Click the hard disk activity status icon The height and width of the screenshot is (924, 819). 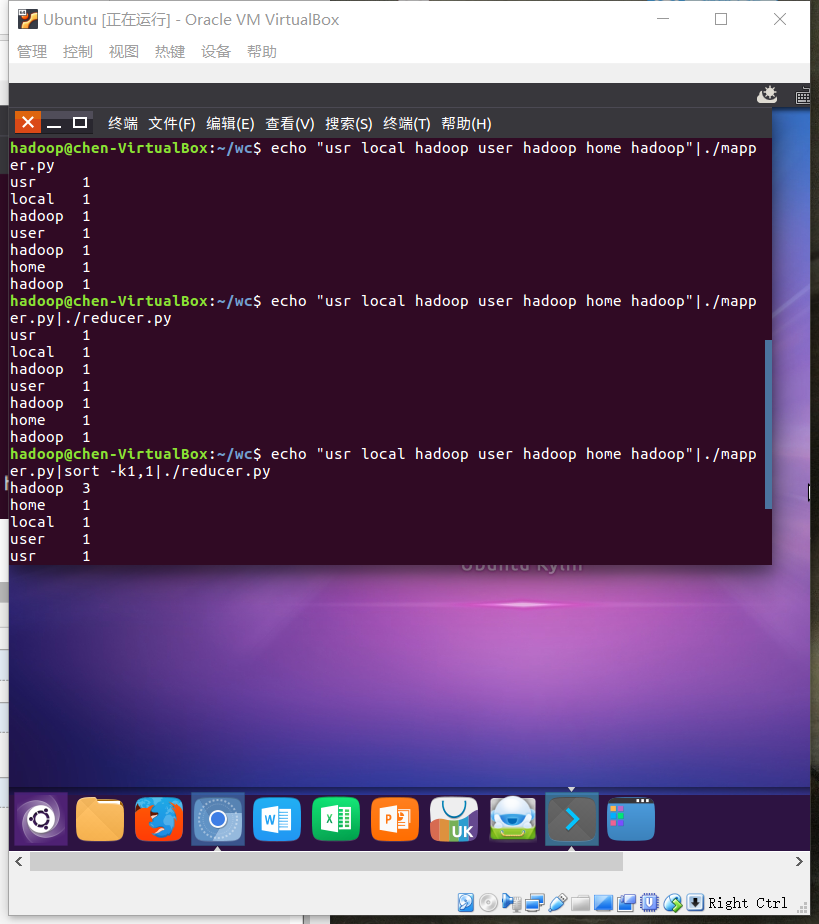coord(465,902)
